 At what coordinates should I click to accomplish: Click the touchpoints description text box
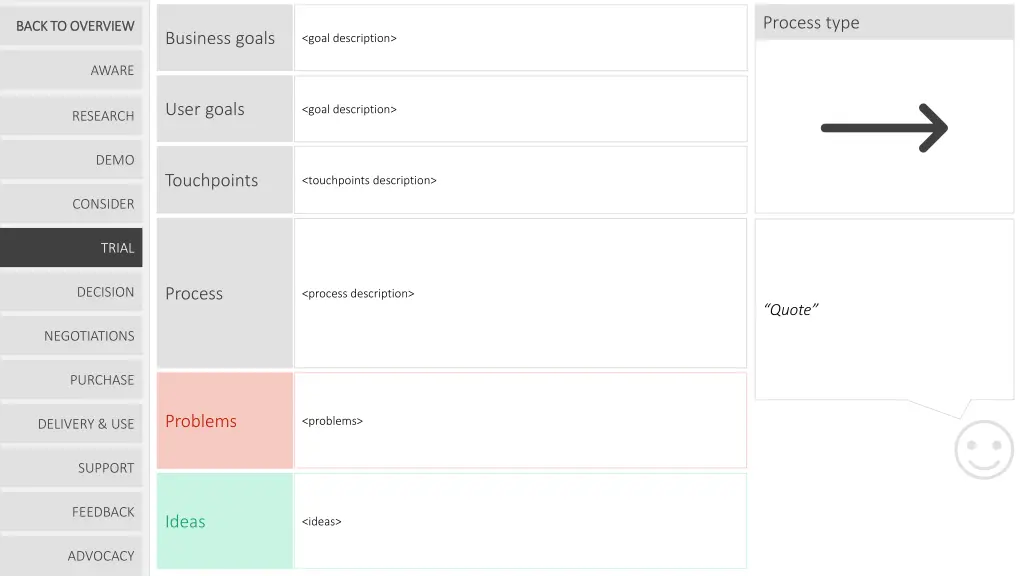coord(520,180)
